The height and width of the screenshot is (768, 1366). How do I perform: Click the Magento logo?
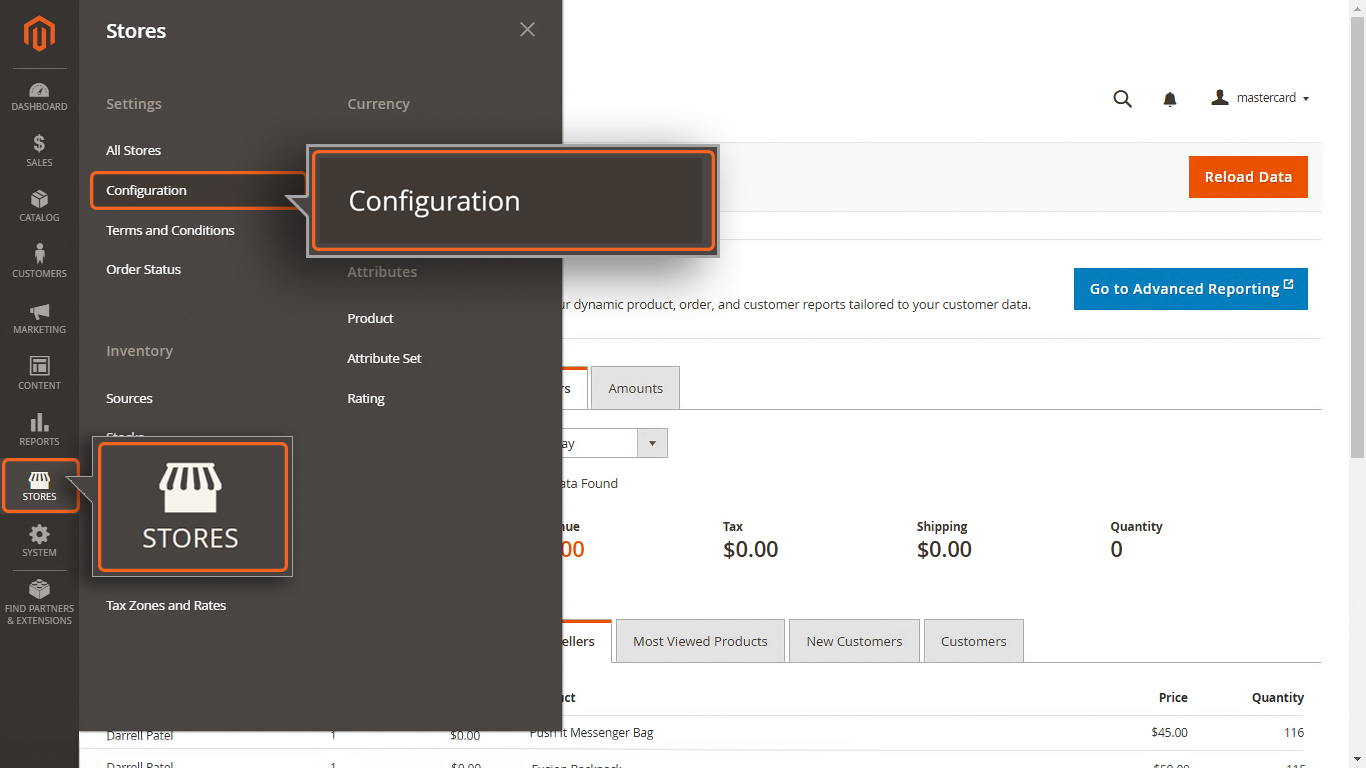(39, 34)
